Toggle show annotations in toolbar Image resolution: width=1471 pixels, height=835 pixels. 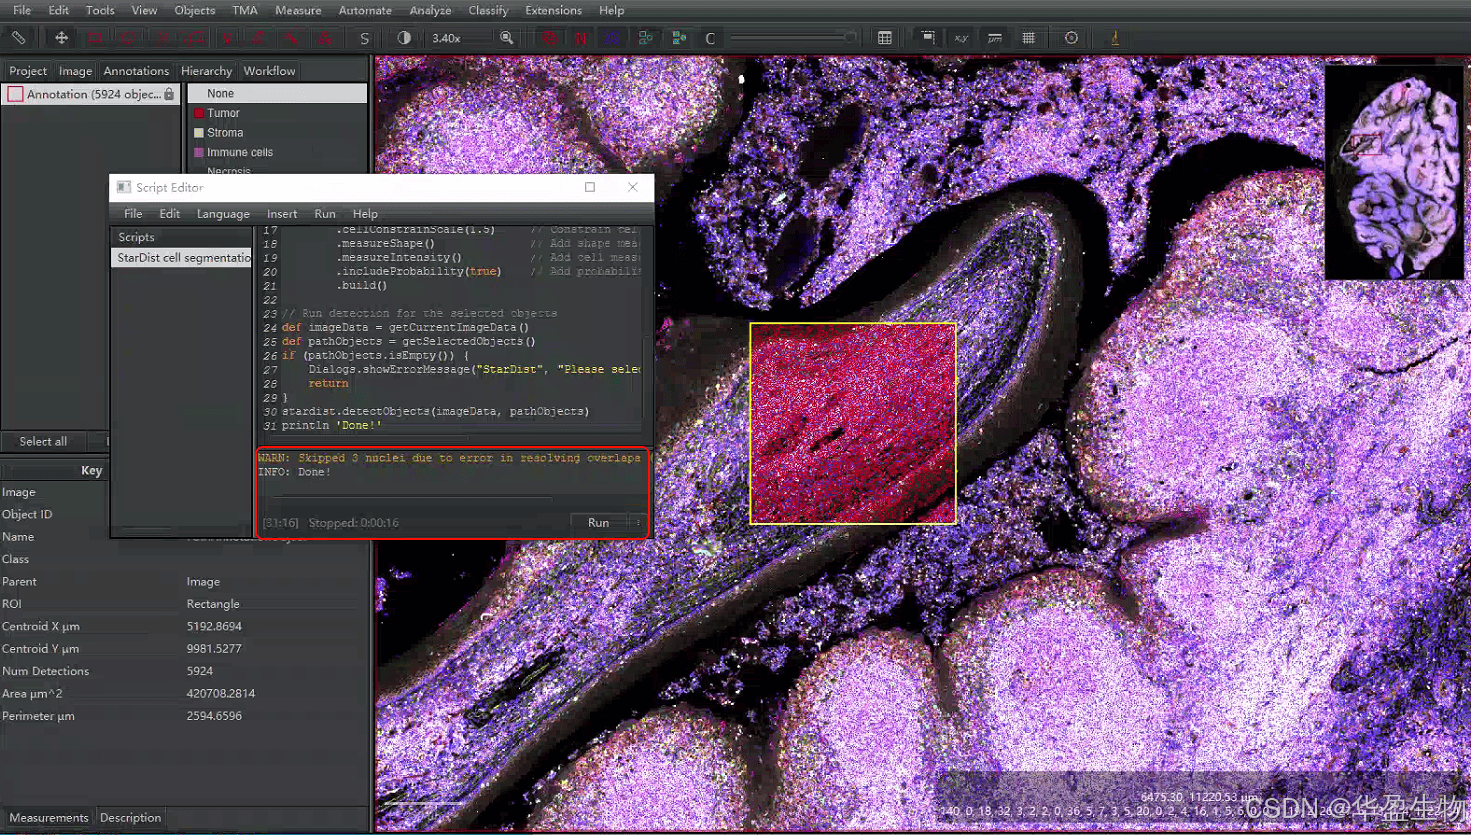pos(549,38)
